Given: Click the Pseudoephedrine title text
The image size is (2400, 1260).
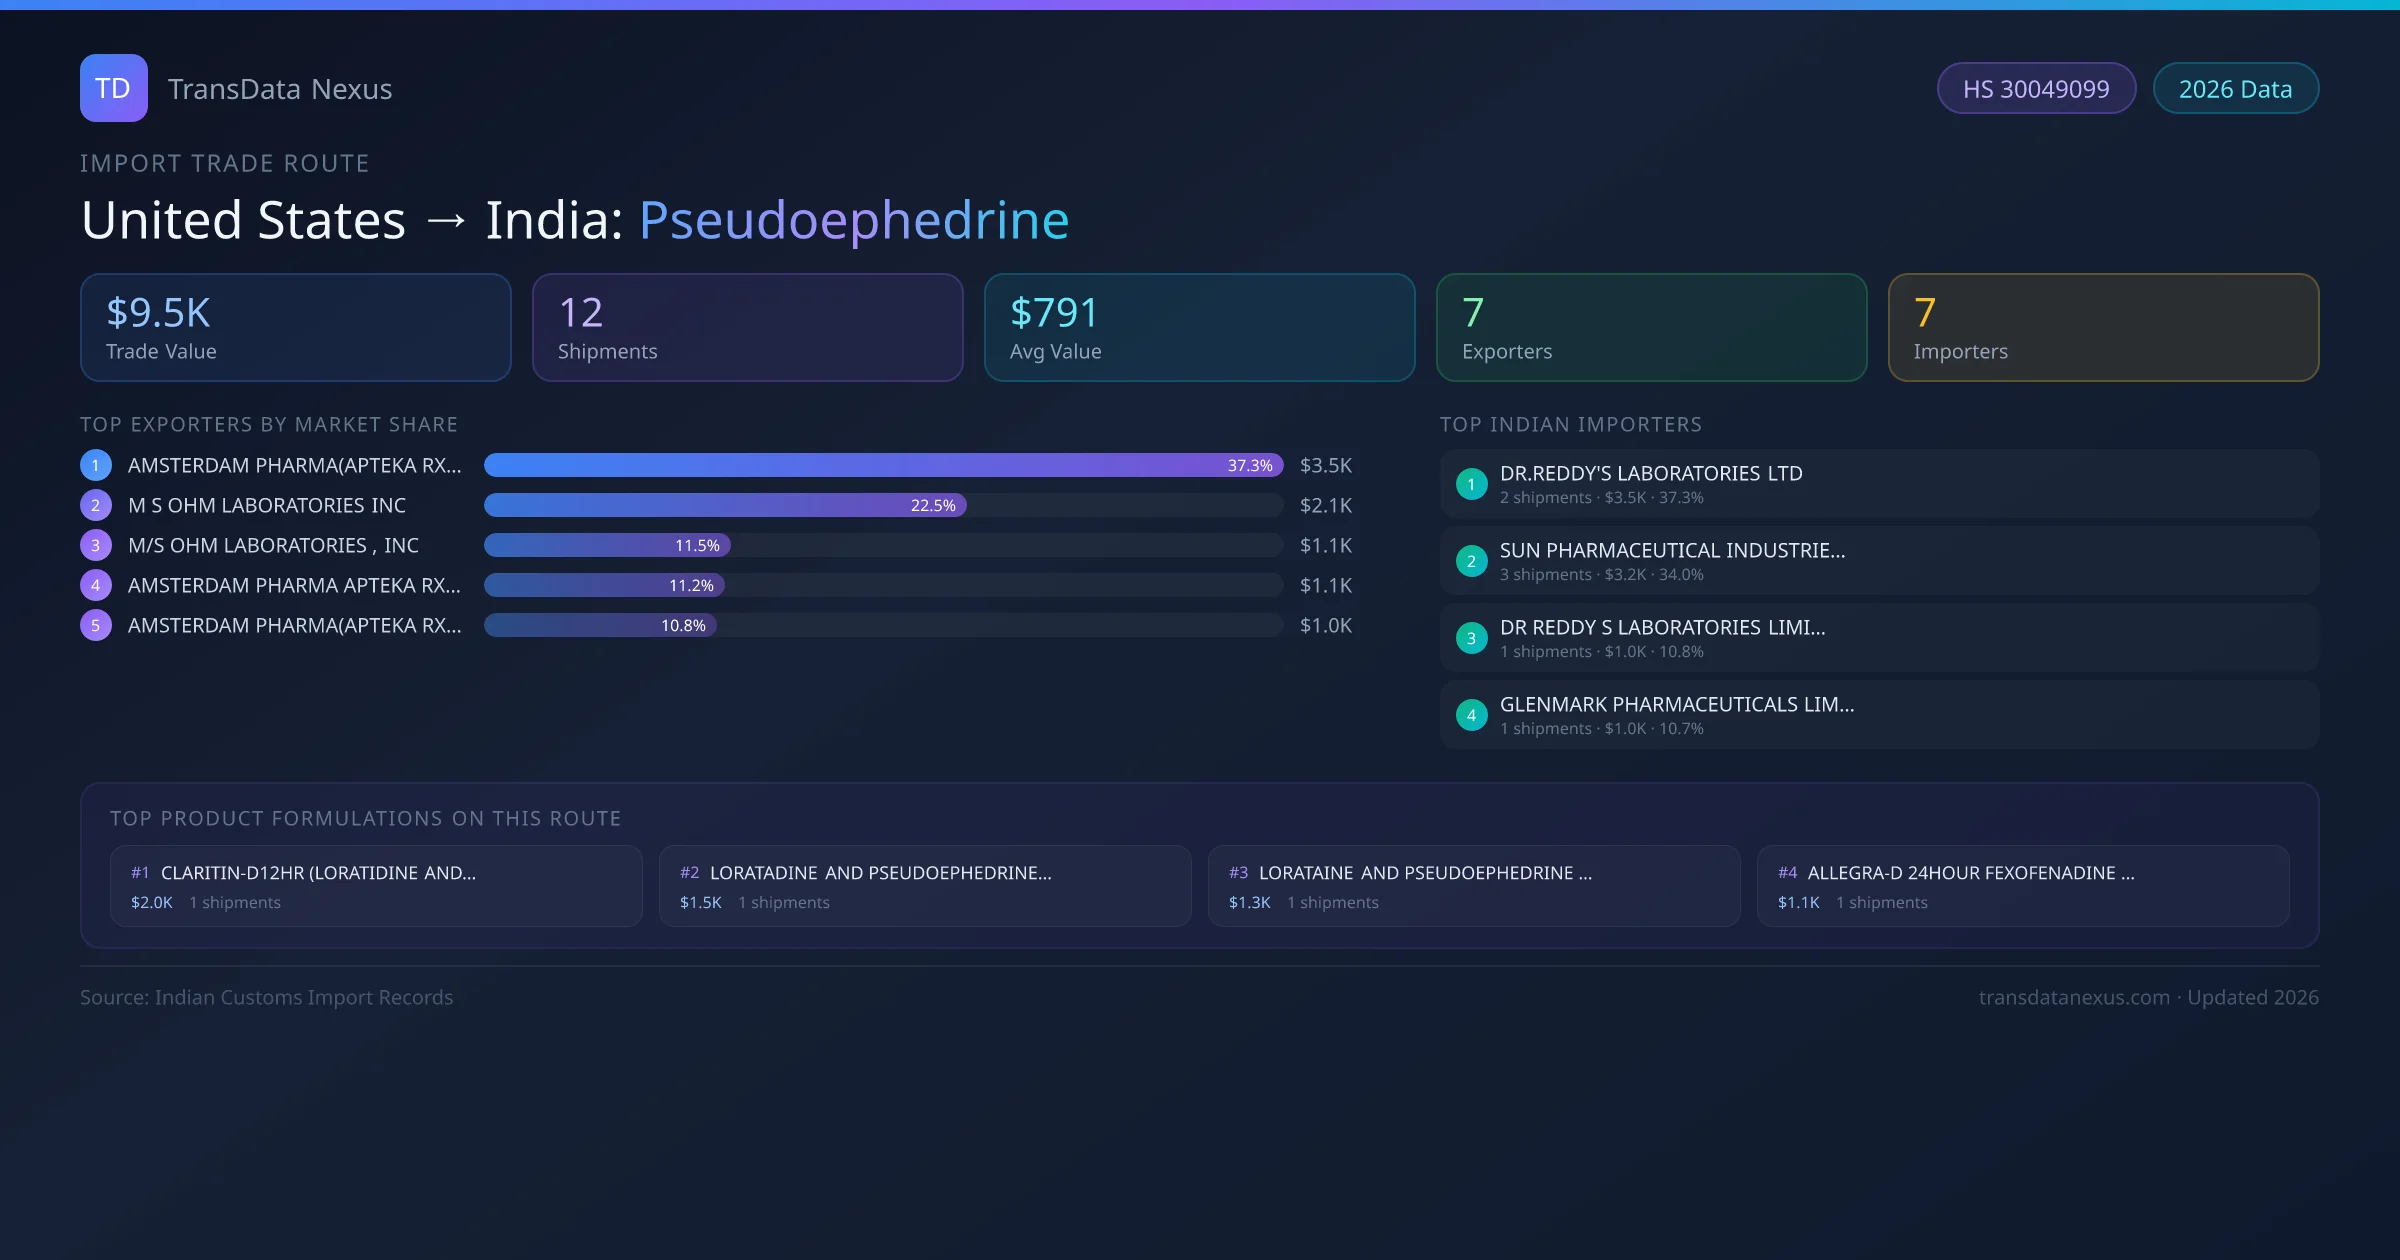Looking at the screenshot, I should [x=853, y=220].
